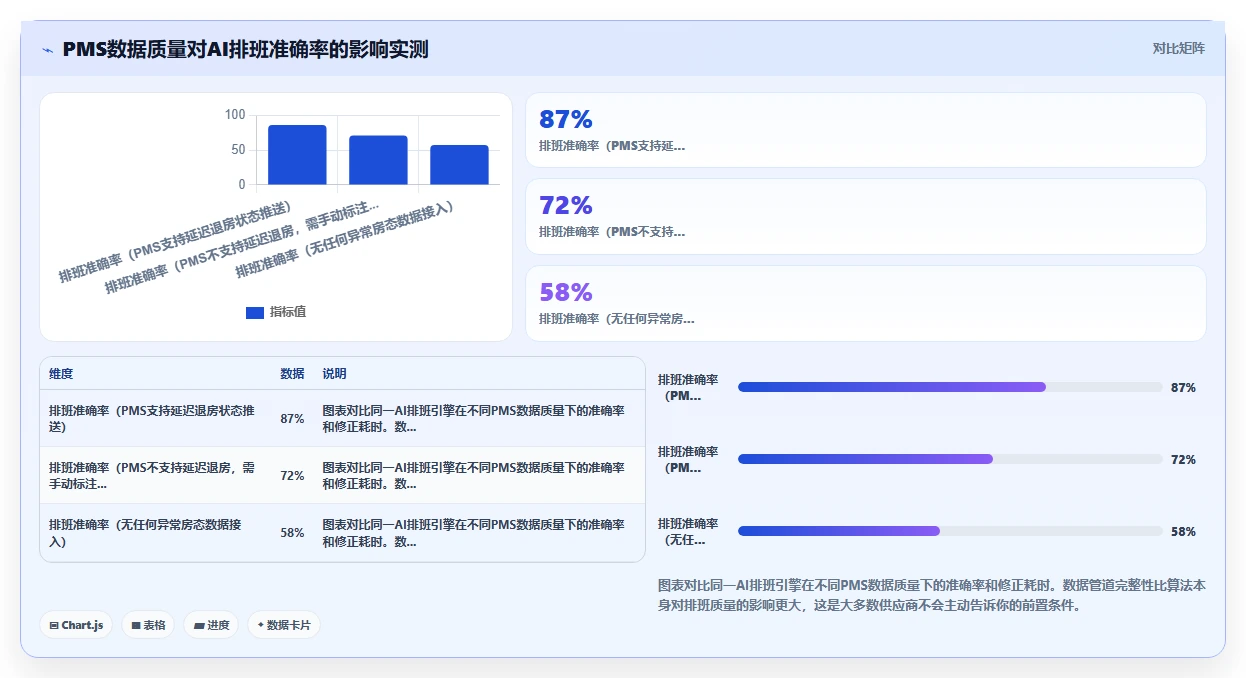
Task: Select the tallest chart bar for 87%
Action: pos(297,155)
